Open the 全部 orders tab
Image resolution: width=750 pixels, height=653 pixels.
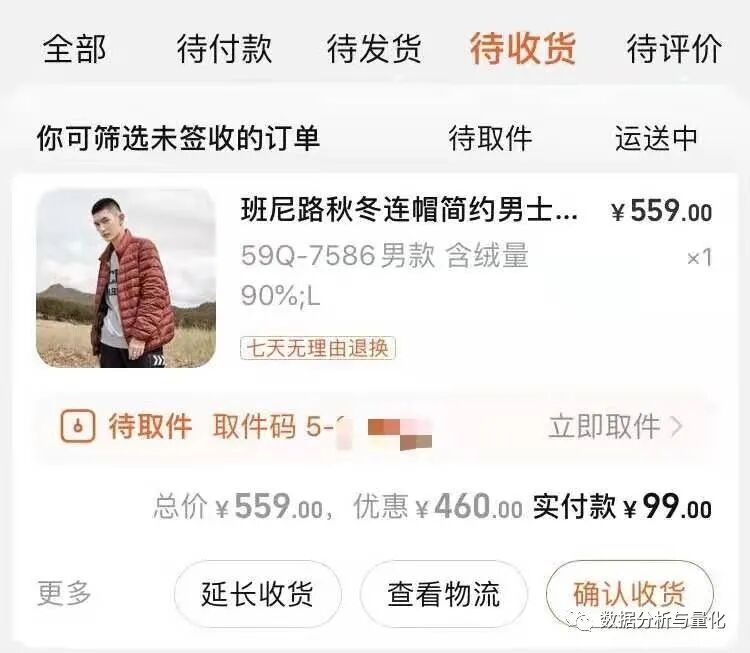74,49
